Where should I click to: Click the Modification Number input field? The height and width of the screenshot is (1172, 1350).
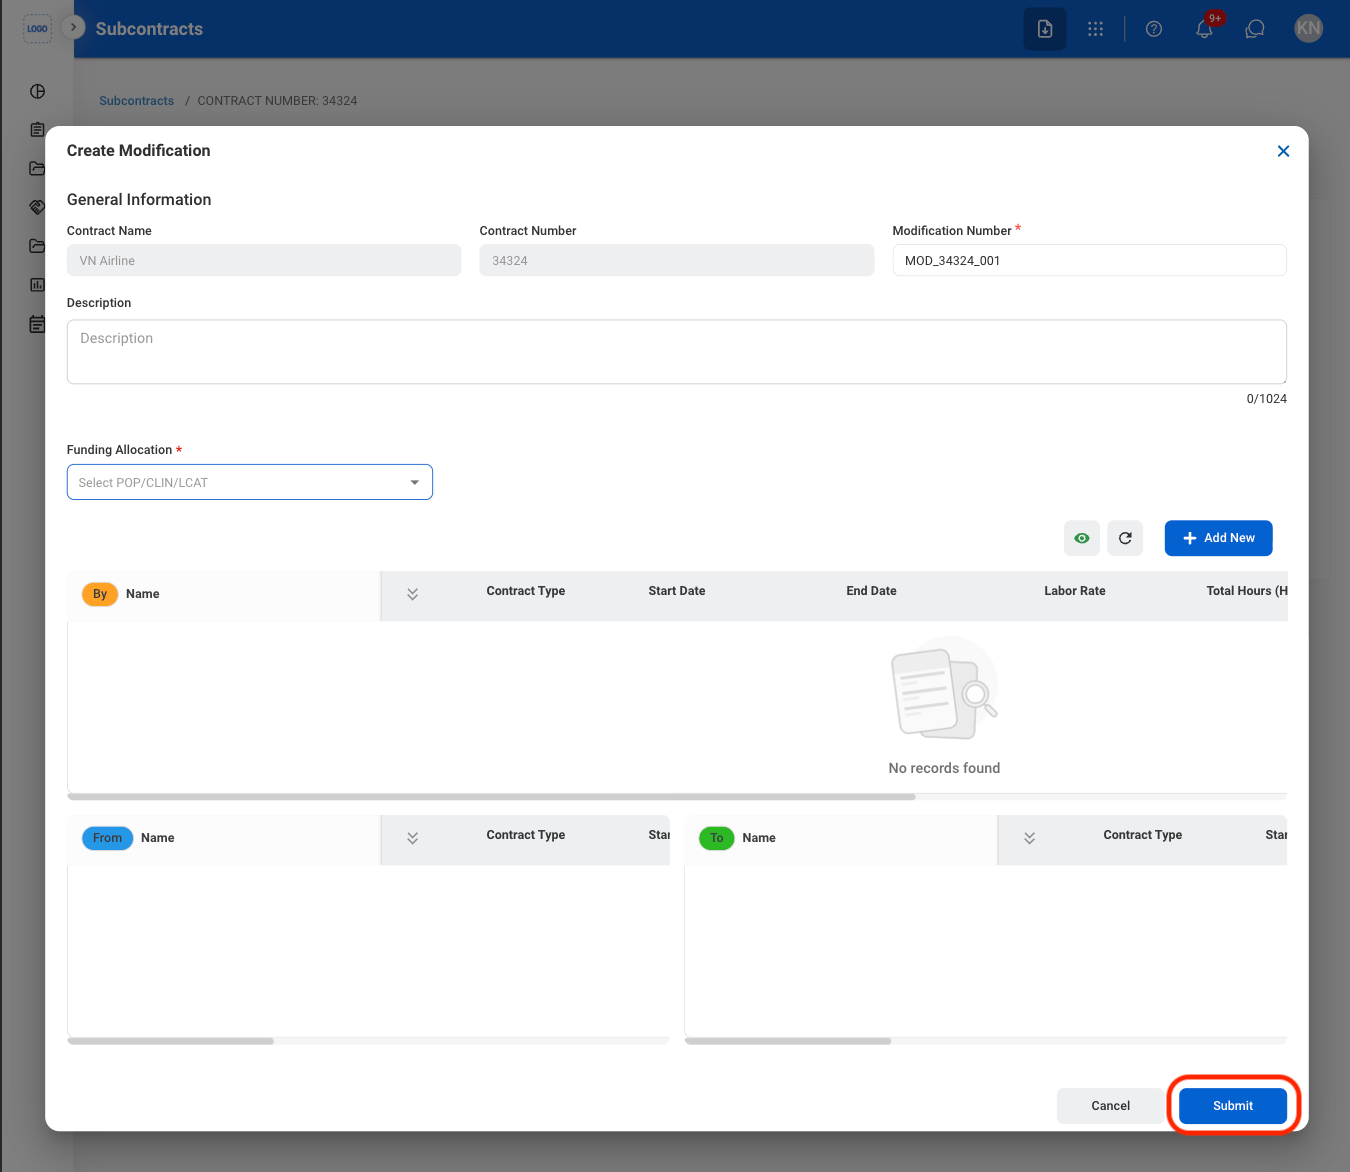point(1089,260)
